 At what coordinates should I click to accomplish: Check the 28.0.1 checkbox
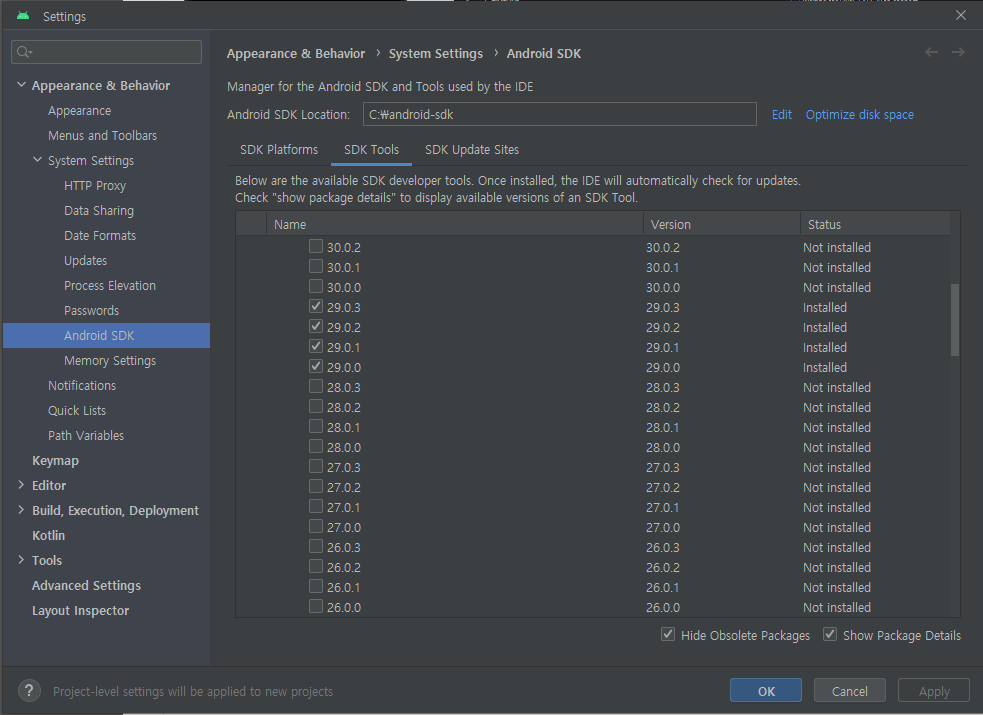pyautogui.click(x=316, y=427)
